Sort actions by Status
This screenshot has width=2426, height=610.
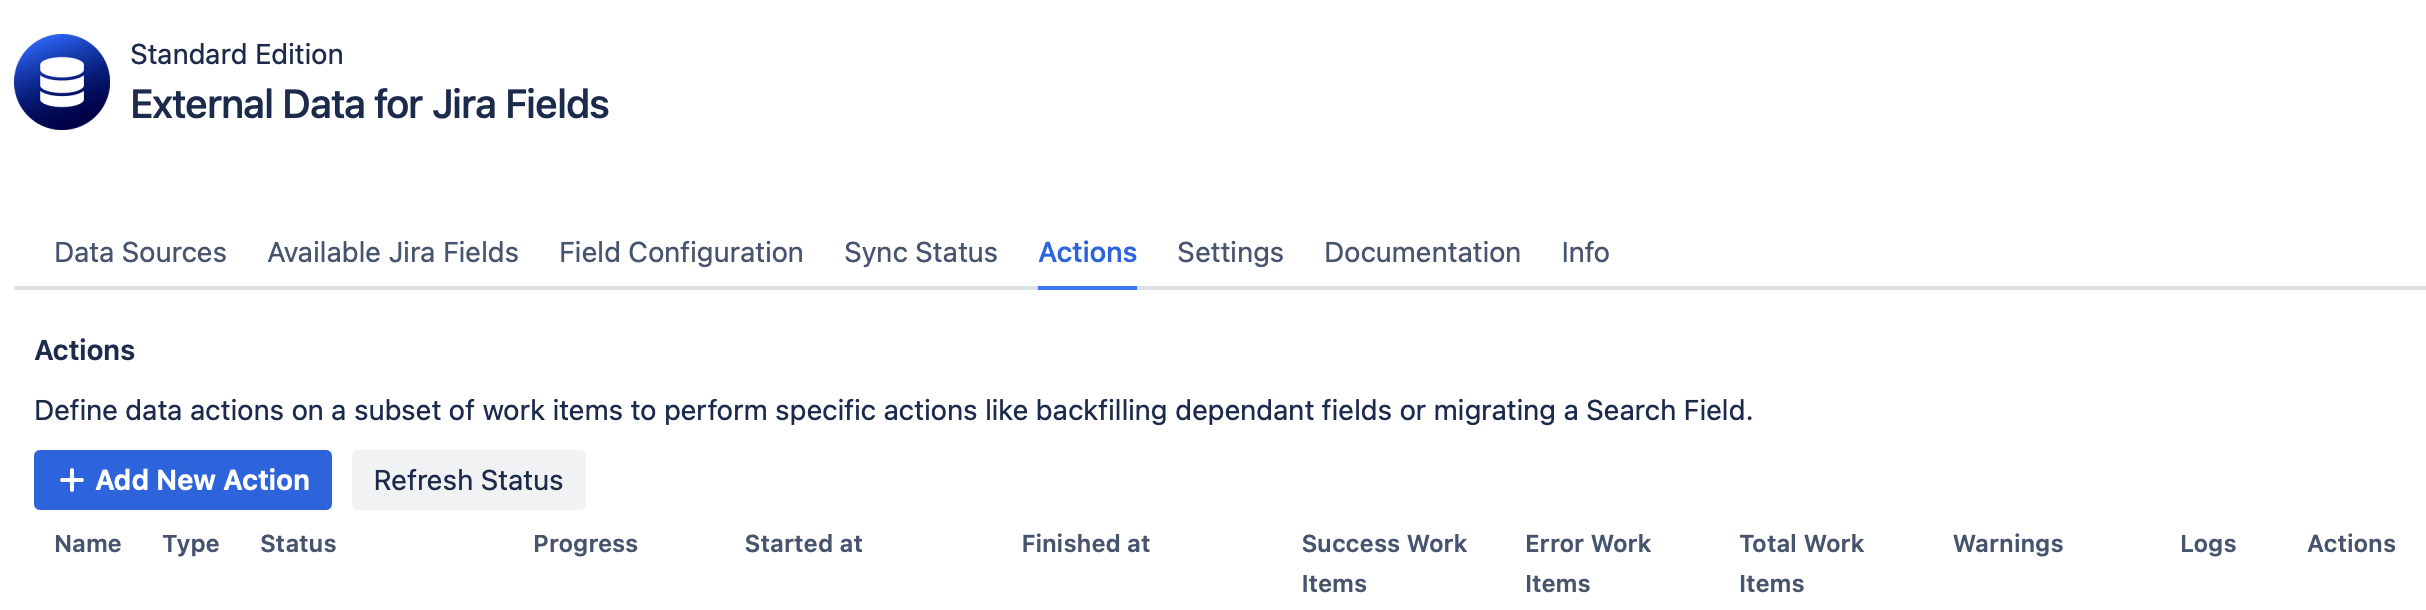point(297,544)
